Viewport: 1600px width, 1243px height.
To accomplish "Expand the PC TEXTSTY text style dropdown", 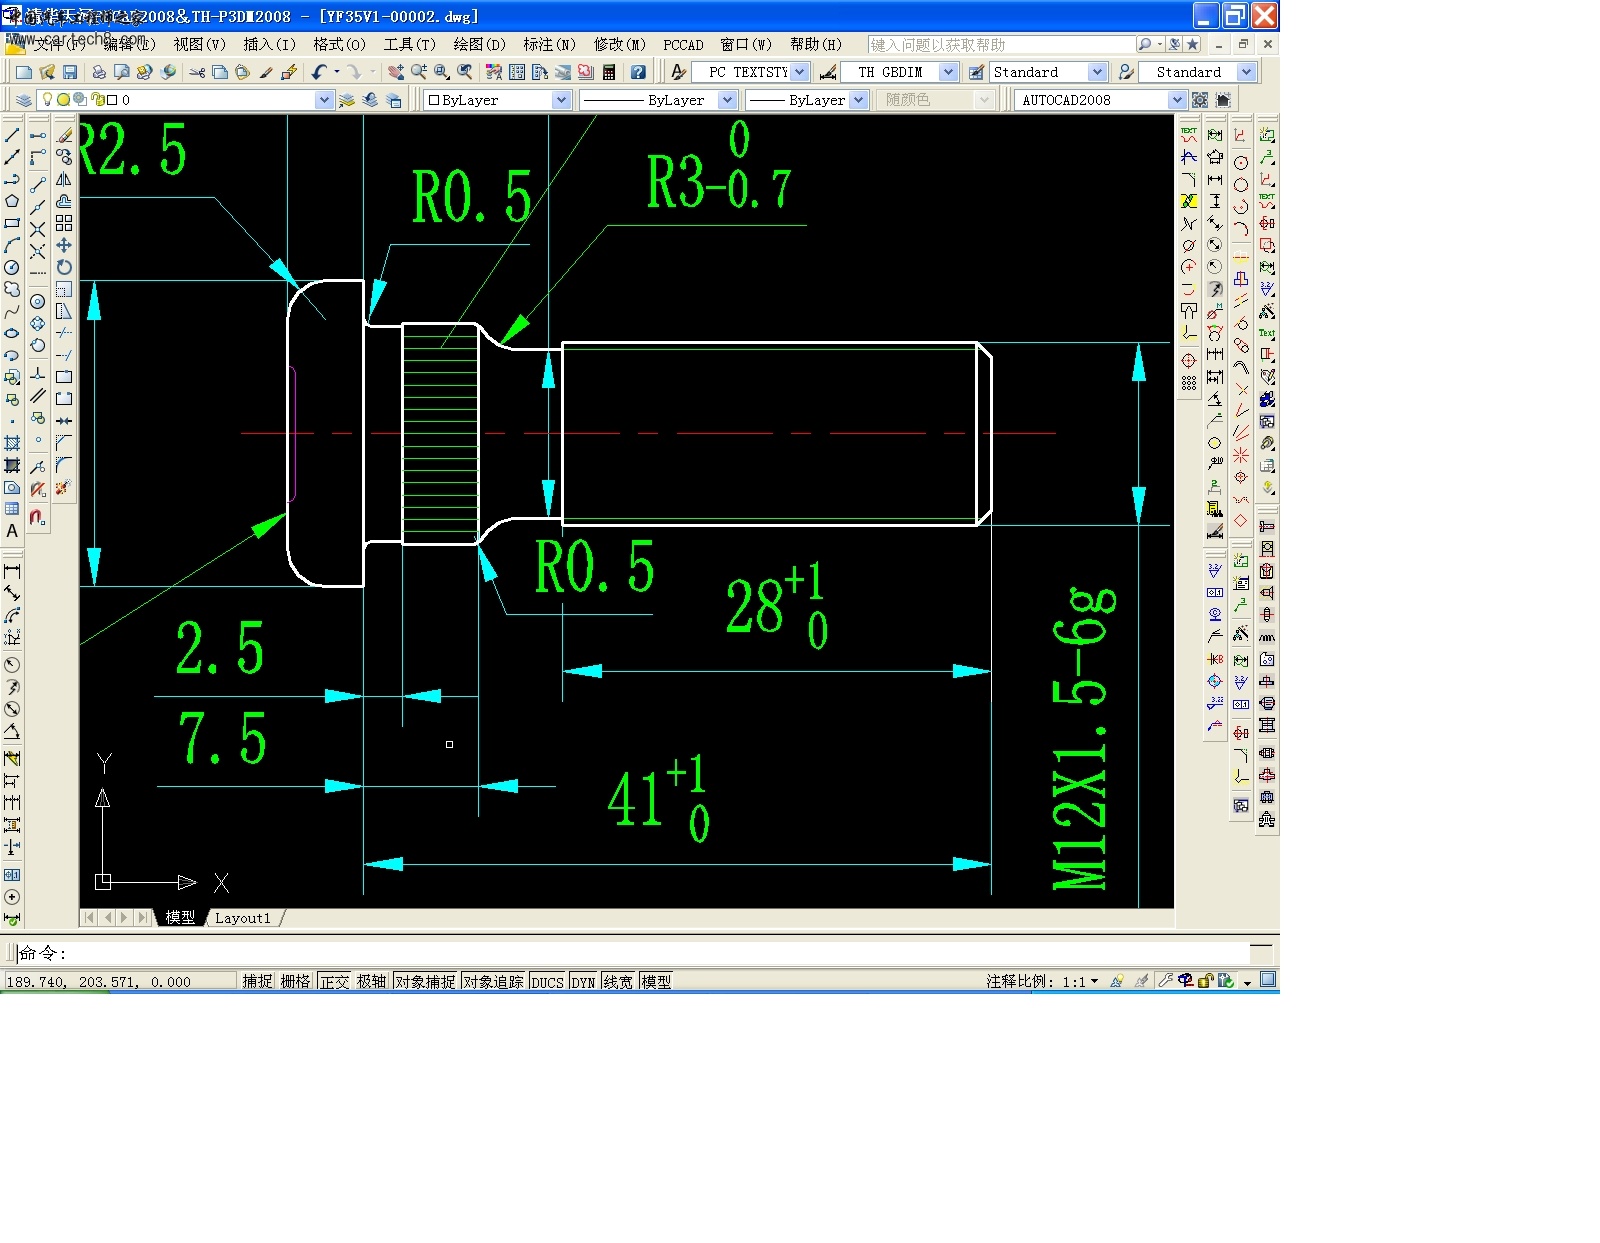I will click(x=800, y=72).
